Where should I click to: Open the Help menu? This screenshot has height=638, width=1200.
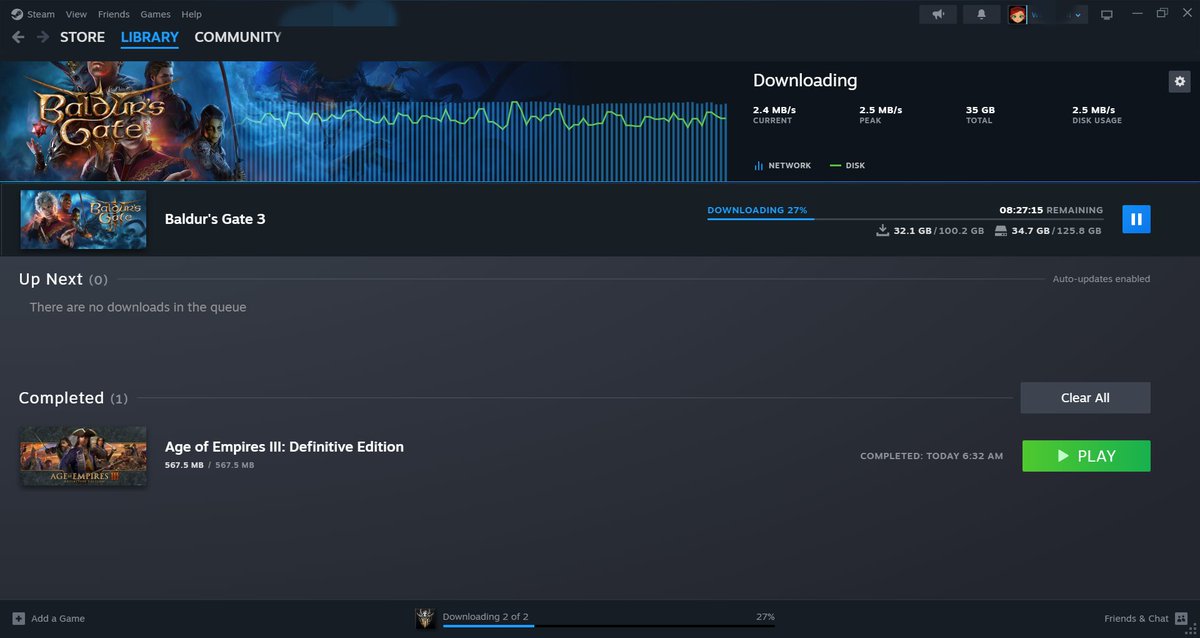(191, 14)
